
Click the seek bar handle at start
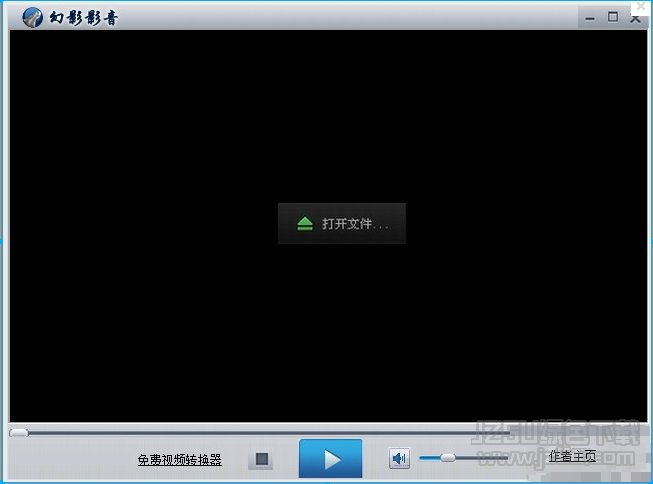(x=18, y=432)
